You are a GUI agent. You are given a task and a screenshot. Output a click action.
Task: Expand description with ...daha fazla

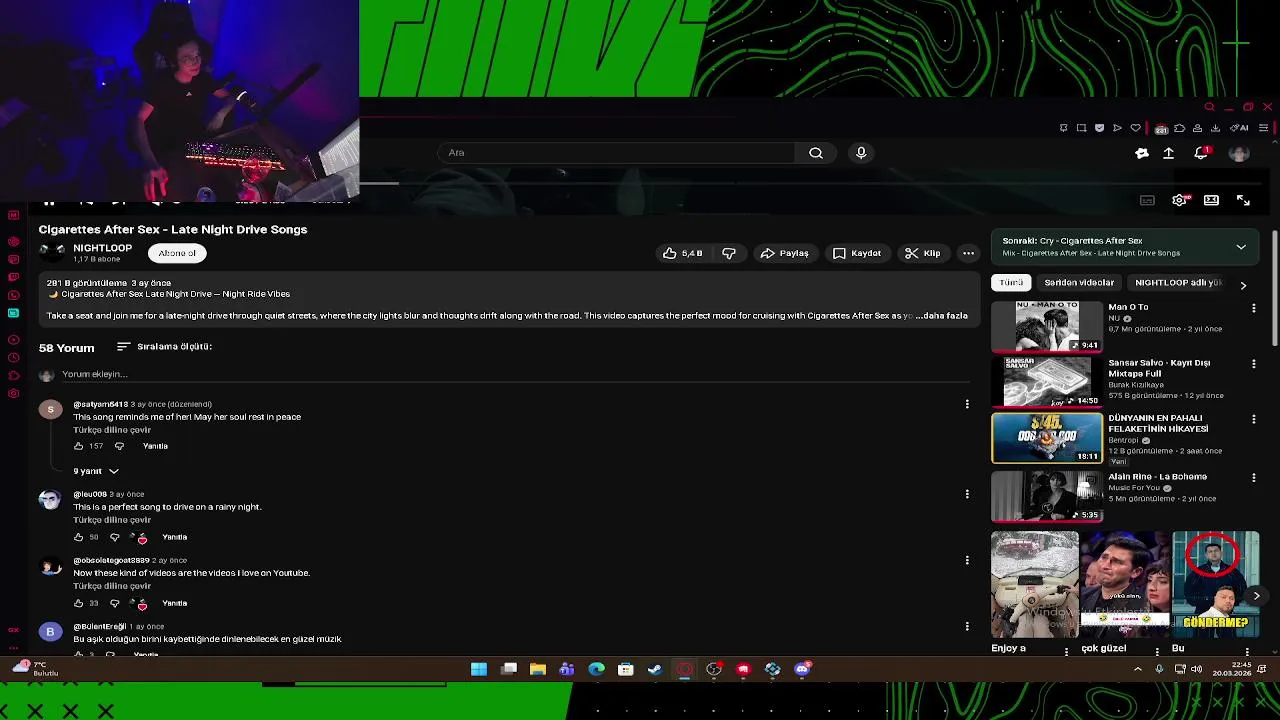click(x=941, y=316)
